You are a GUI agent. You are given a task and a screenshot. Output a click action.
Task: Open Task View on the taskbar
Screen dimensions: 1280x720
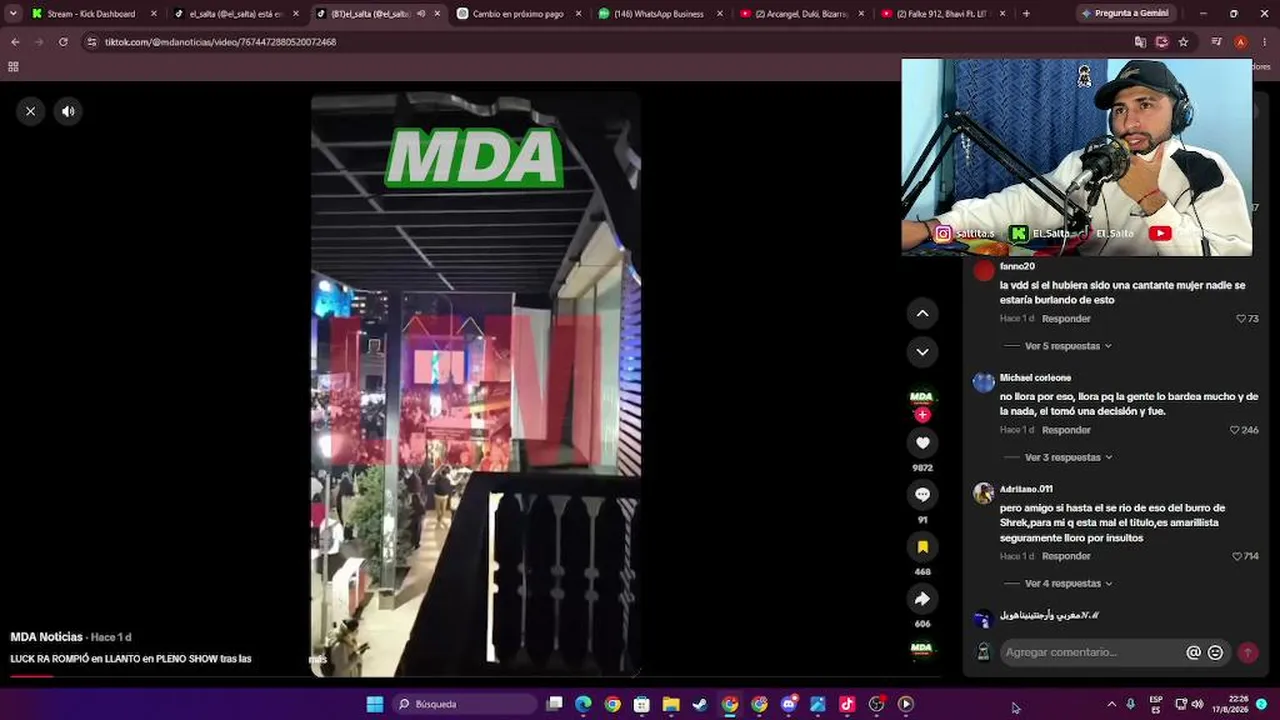pyautogui.click(x=554, y=704)
